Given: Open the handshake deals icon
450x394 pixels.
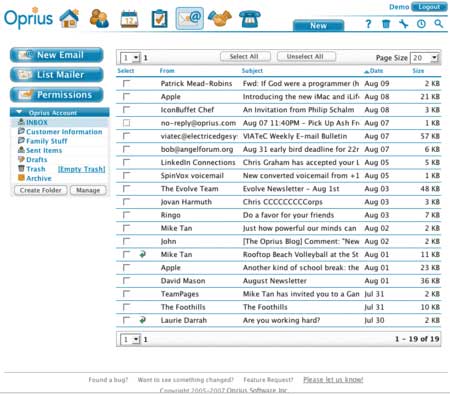Looking at the screenshot, I should tap(220, 19).
